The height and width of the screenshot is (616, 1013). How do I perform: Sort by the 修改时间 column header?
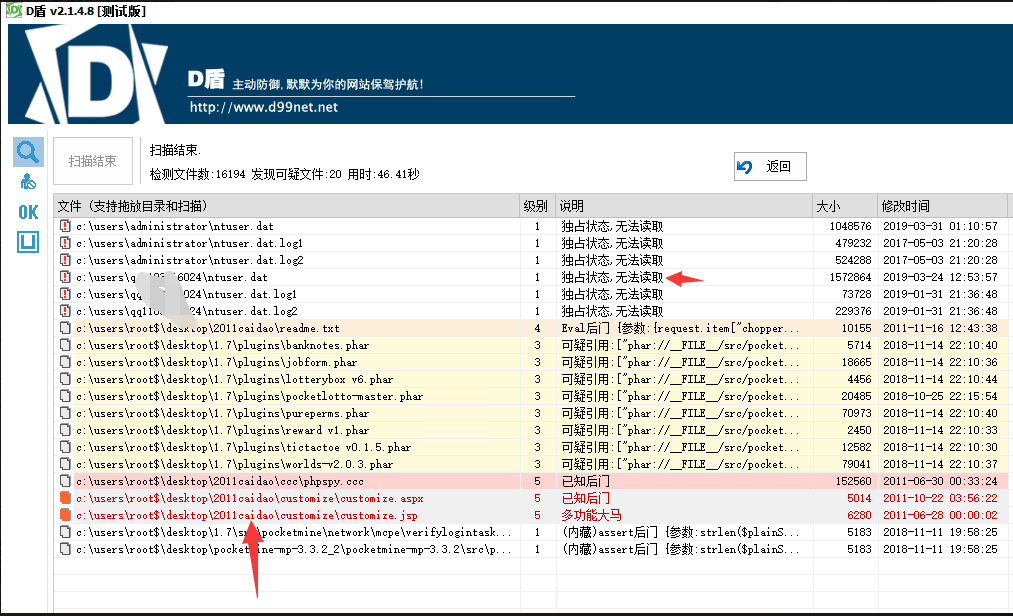(x=905, y=206)
